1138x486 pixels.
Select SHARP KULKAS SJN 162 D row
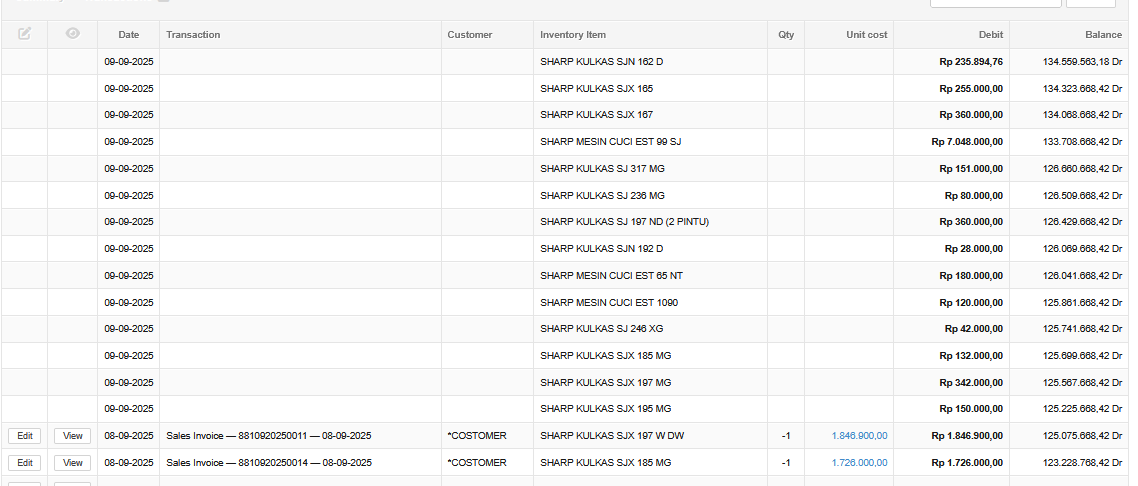coord(566,62)
